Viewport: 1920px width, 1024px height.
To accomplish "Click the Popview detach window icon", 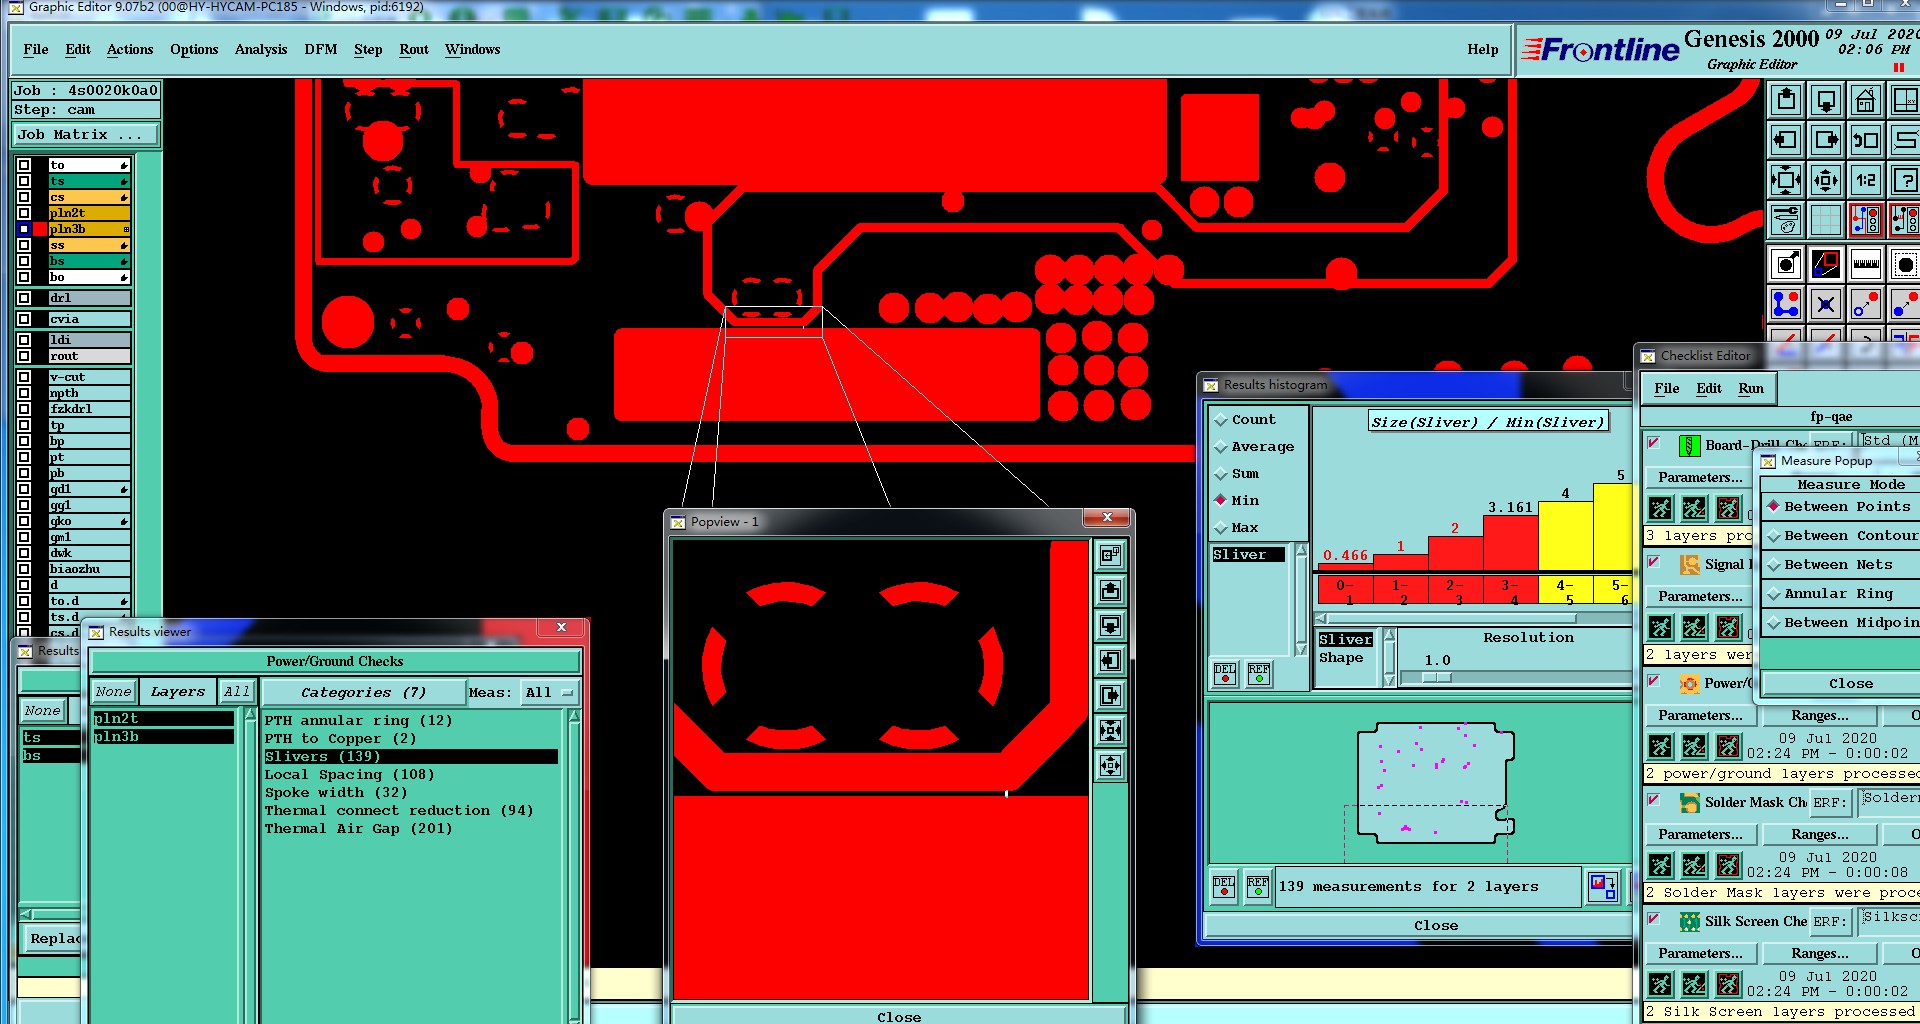I will [1111, 555].
